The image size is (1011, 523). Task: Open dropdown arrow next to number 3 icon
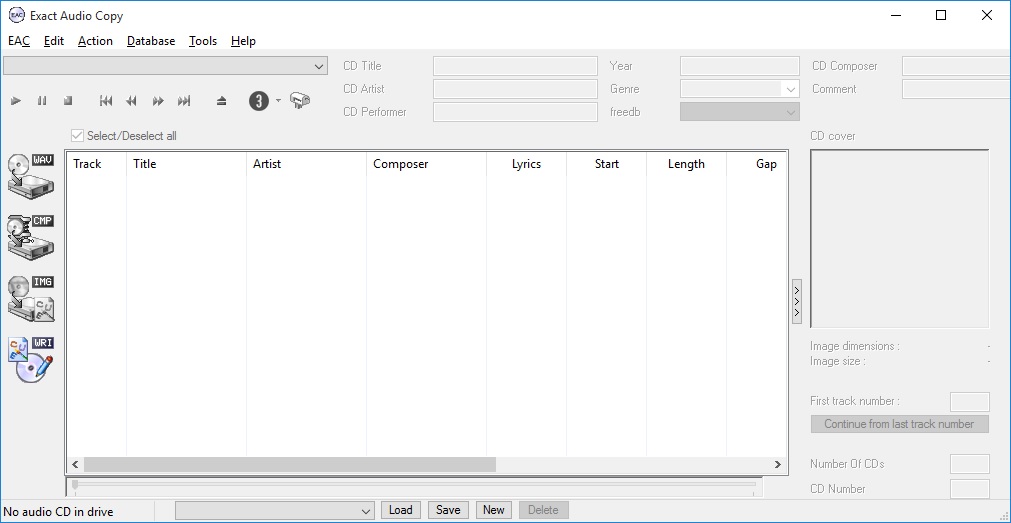coord(278,100)
